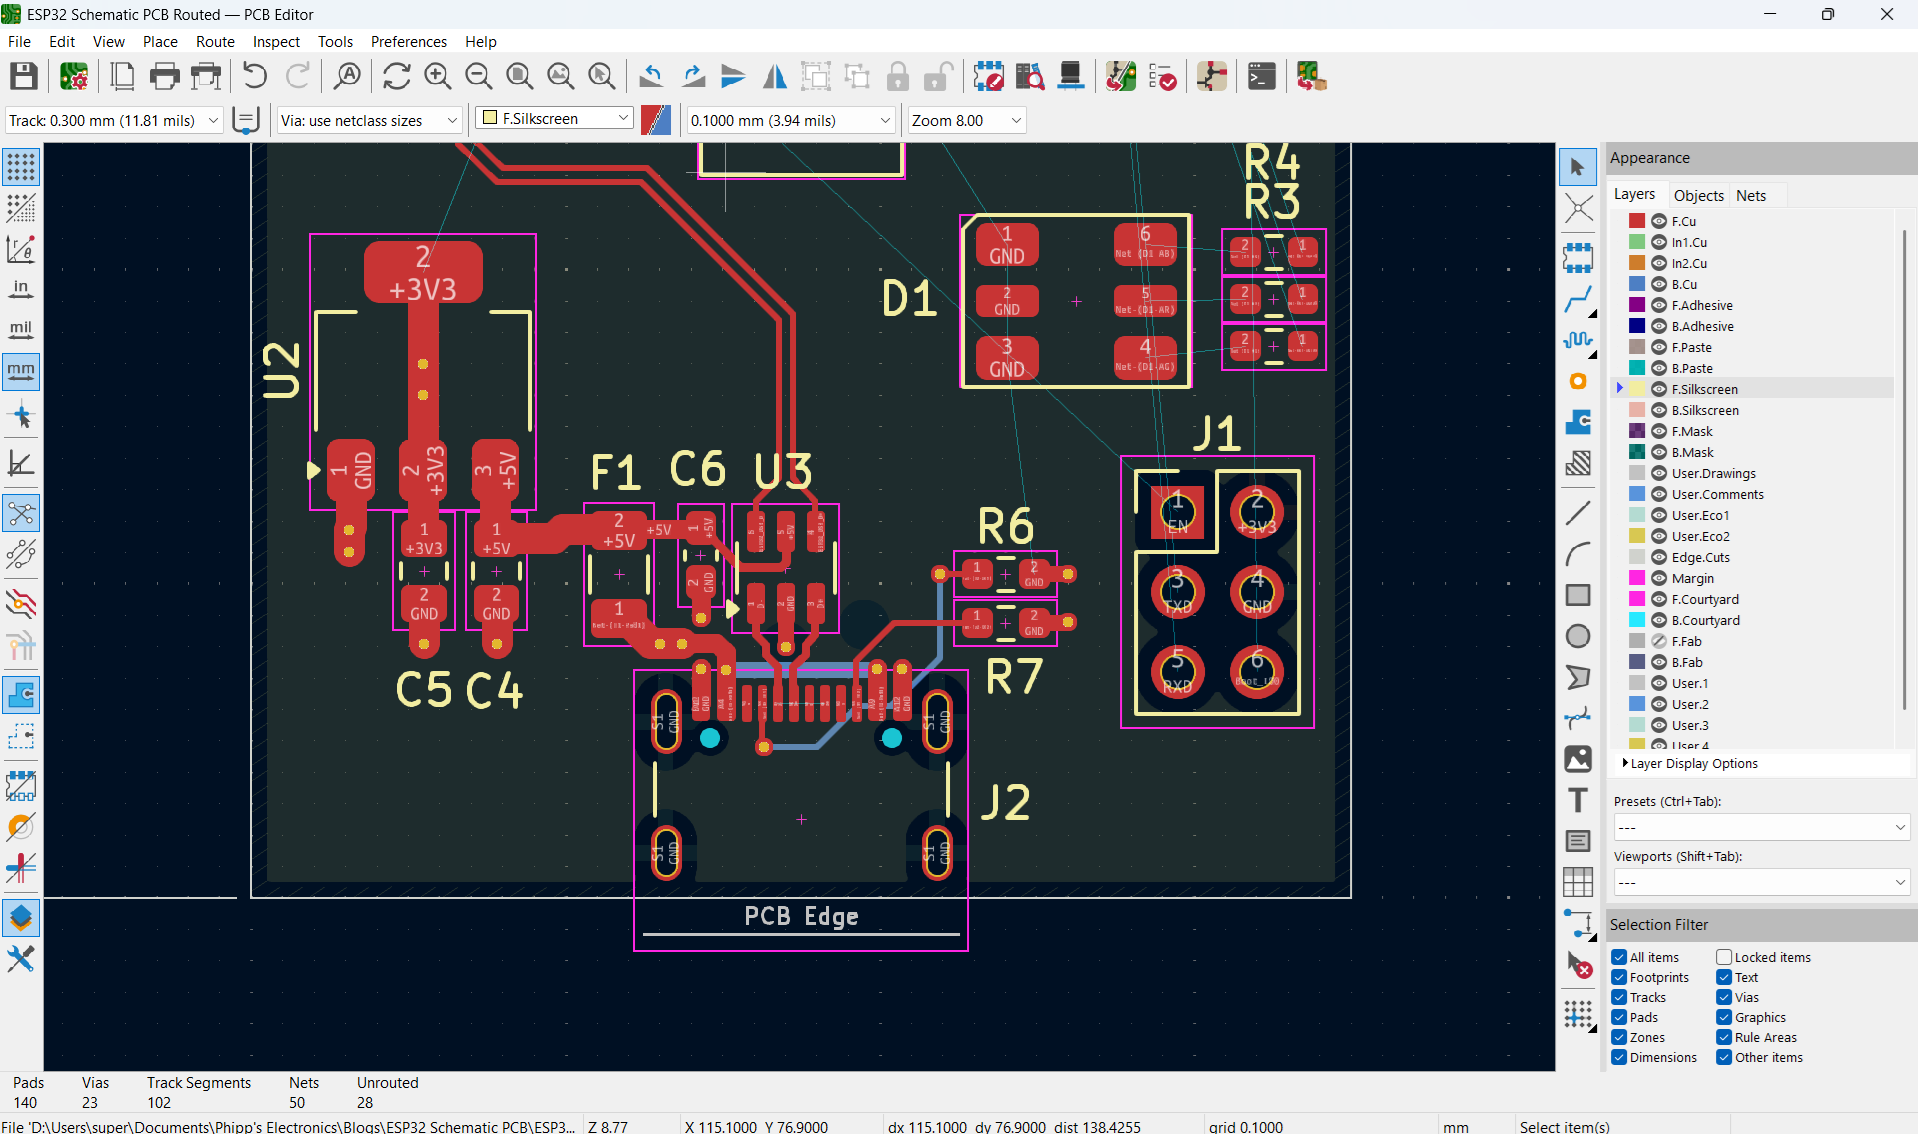Click the Mirror horizontally icon
1918x1134 pixels.
(774, 77)
